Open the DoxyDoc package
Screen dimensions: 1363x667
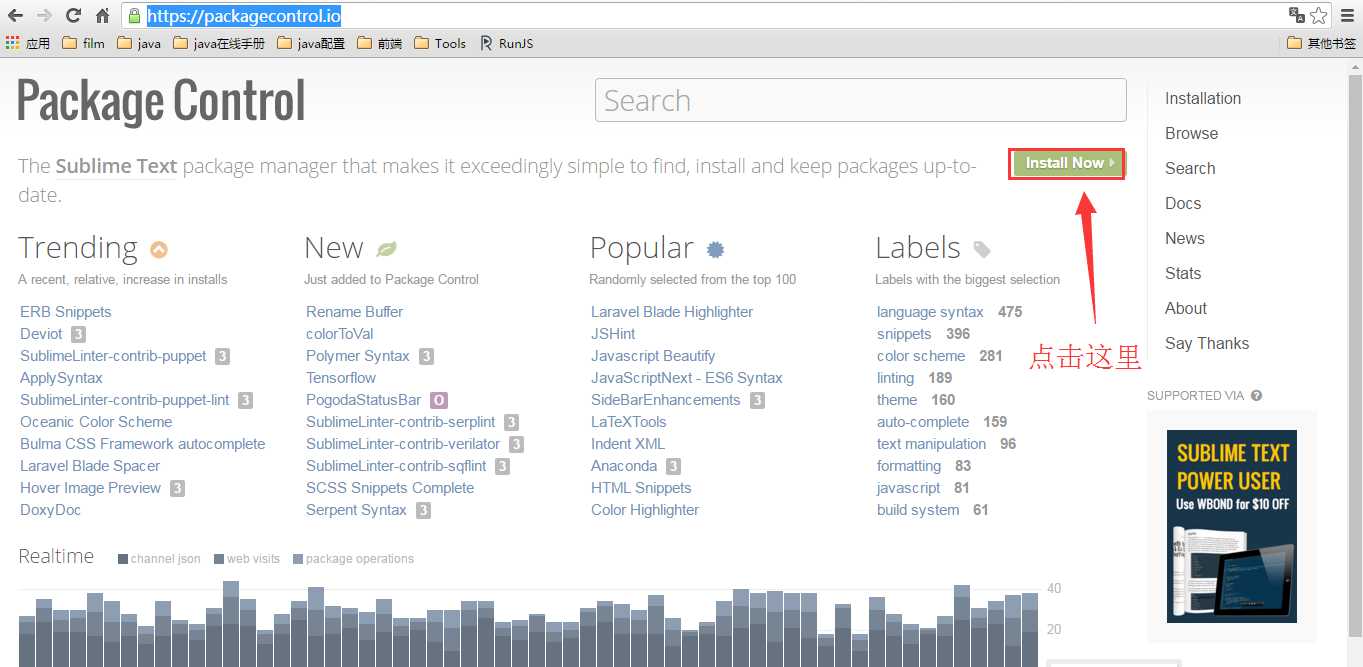point(50,510)
